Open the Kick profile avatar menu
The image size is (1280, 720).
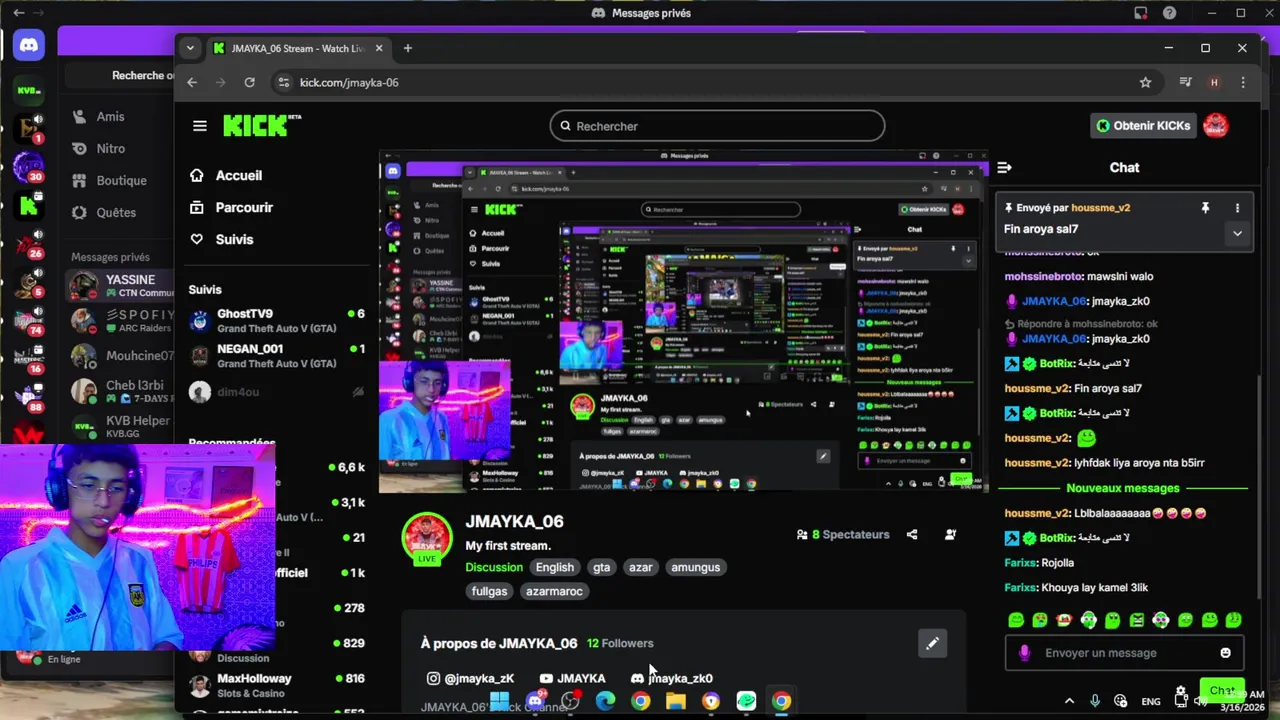pyautogui.click(x=1216, y=126)
